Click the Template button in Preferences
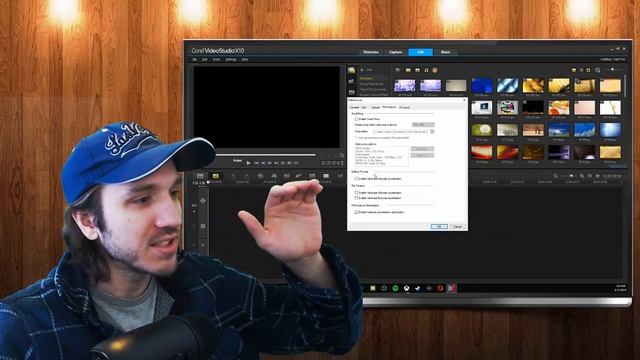 pos(422,149)
